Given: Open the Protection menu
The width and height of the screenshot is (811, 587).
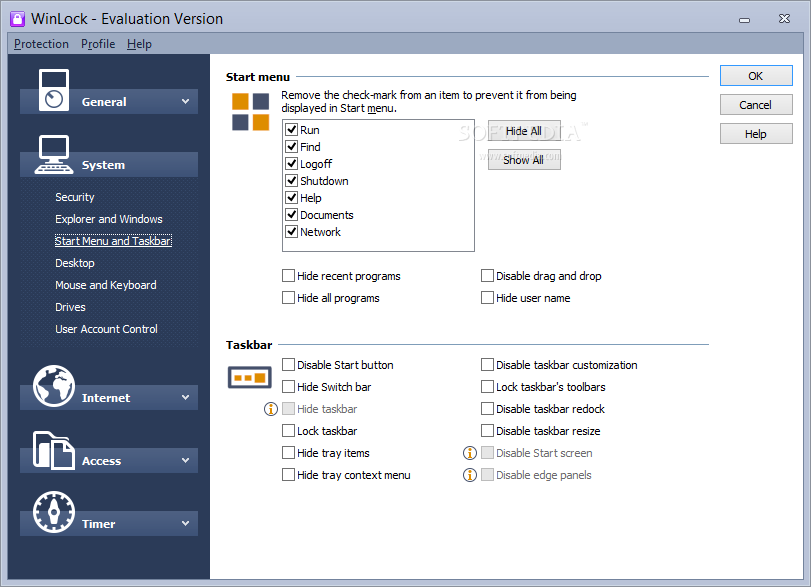Looking at the screenshot, I should [41, 44].
